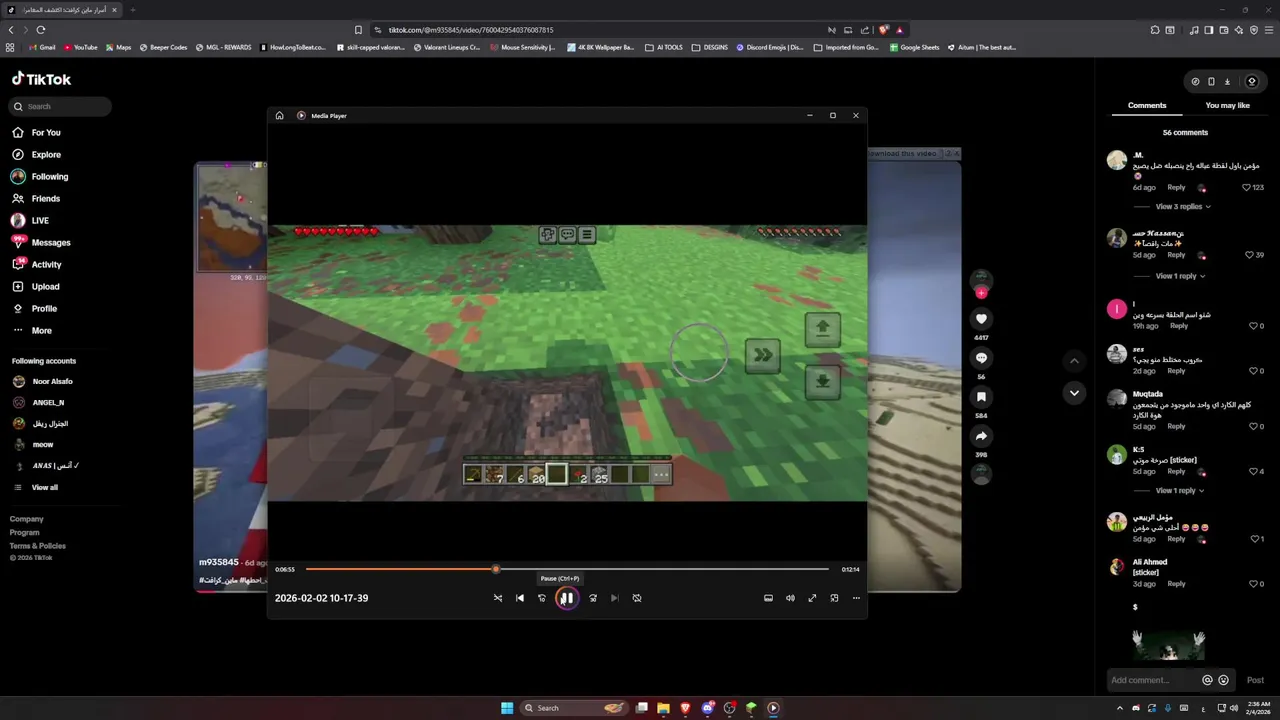Click the TikTok search field
Viewport: 1280px width, 720px height.
(61, 106)
